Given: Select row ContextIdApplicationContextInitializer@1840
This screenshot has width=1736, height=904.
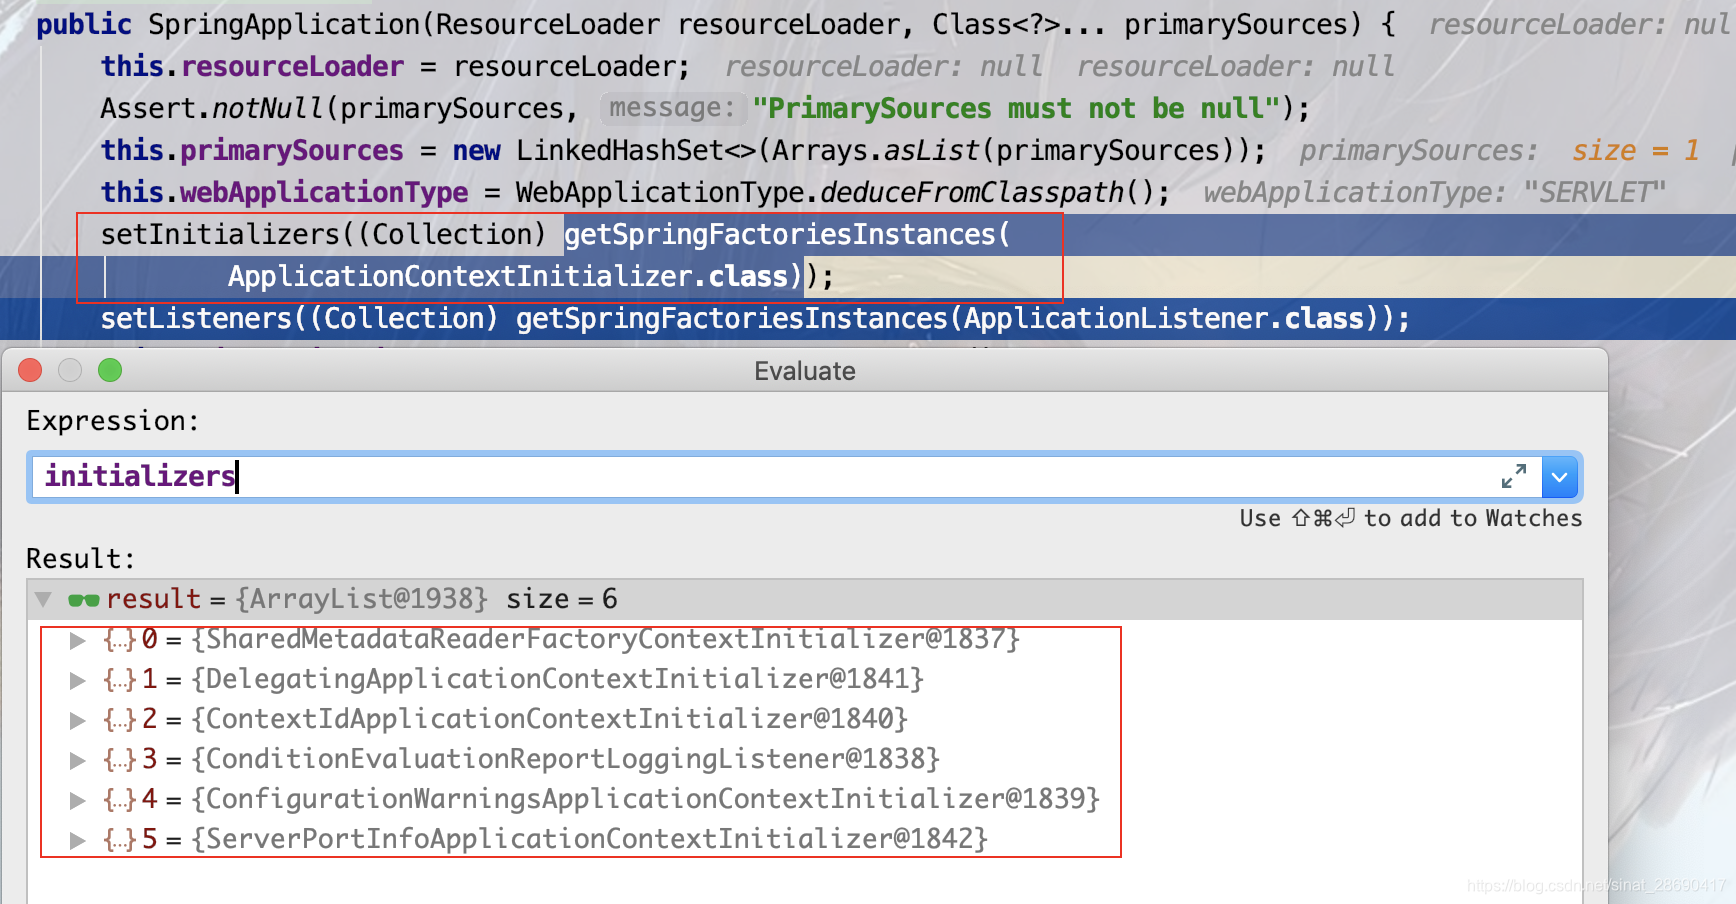Looking at the screenshot, I should point(805,719).
